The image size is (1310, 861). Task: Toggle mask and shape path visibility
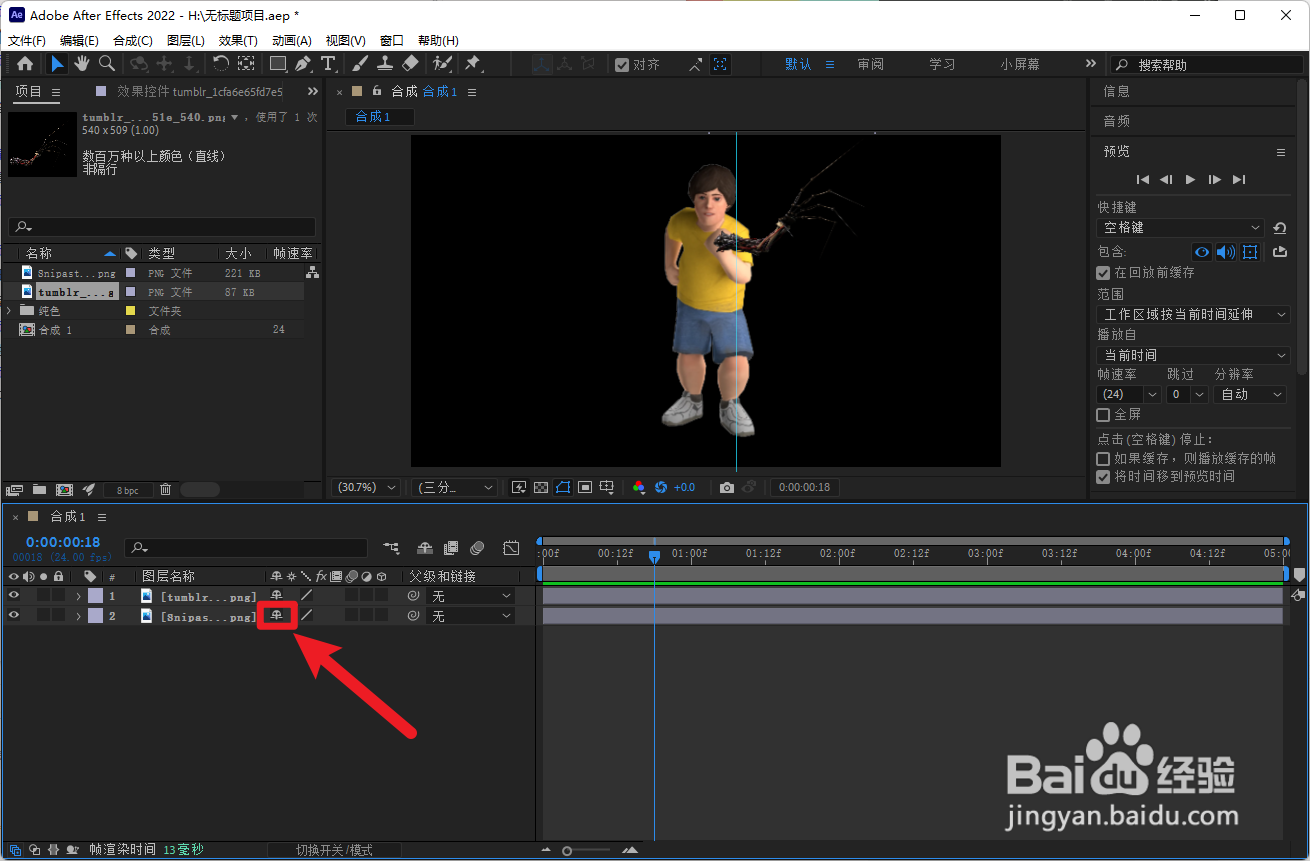pyautogui.click(x=563, y=488)
